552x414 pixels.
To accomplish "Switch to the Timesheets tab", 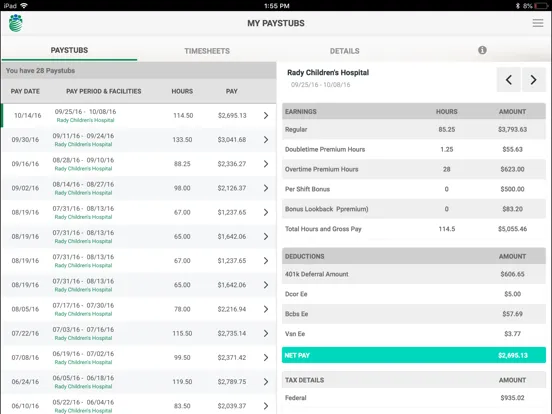I will point(207,51).
